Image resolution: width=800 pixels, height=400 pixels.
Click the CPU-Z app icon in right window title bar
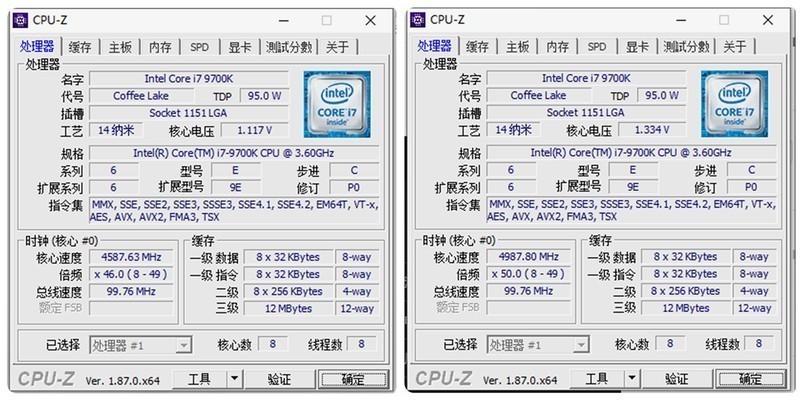click(418, 20)
